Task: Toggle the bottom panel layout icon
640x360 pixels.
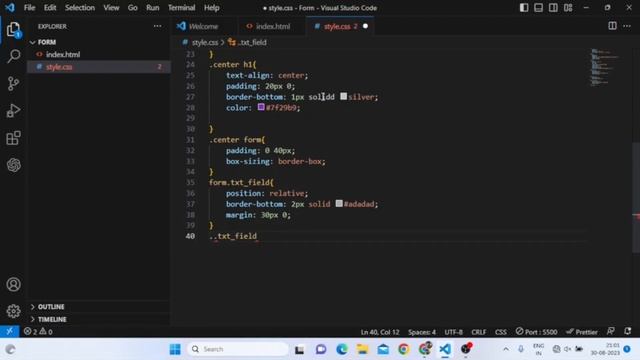Action: [538, 8]
